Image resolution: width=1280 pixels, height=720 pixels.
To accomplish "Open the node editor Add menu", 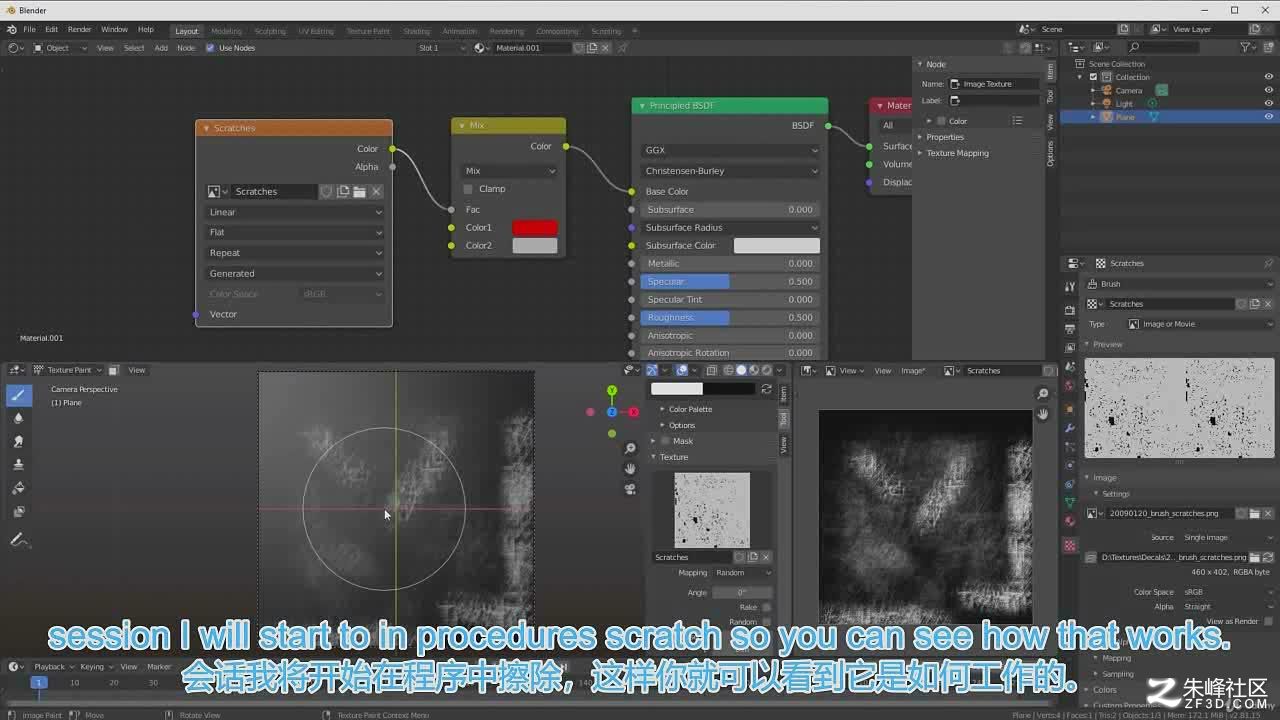I will [x=160, y=48].
